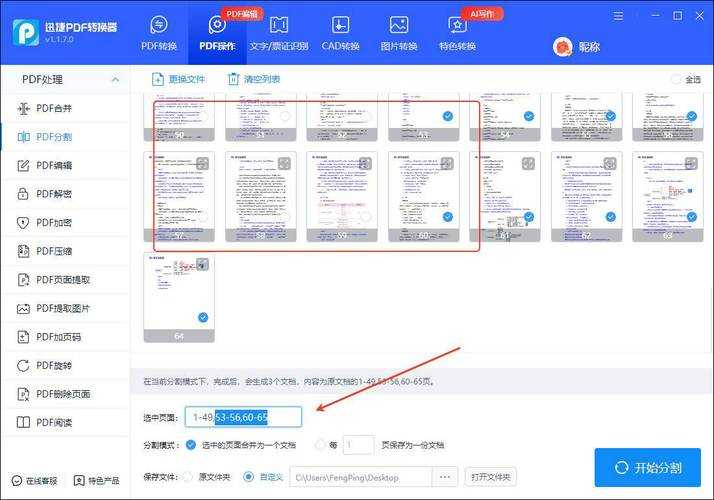This screenshot has height=500, width=714.
Task: Check the page 51 selection circle
Action: [x=285, y=116]
